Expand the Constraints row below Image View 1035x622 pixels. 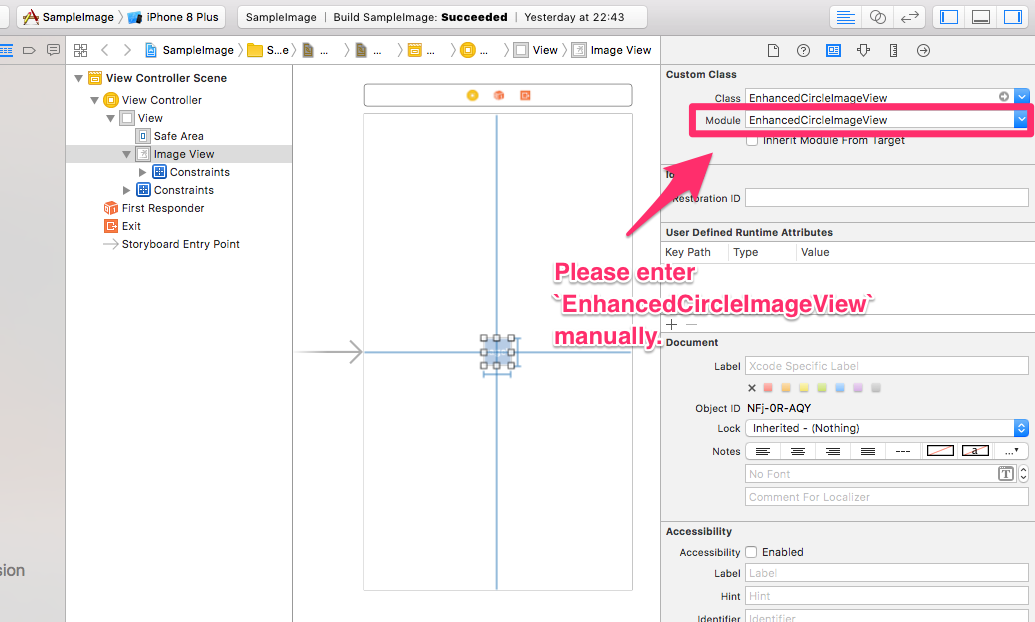click(x=127, y=190)
